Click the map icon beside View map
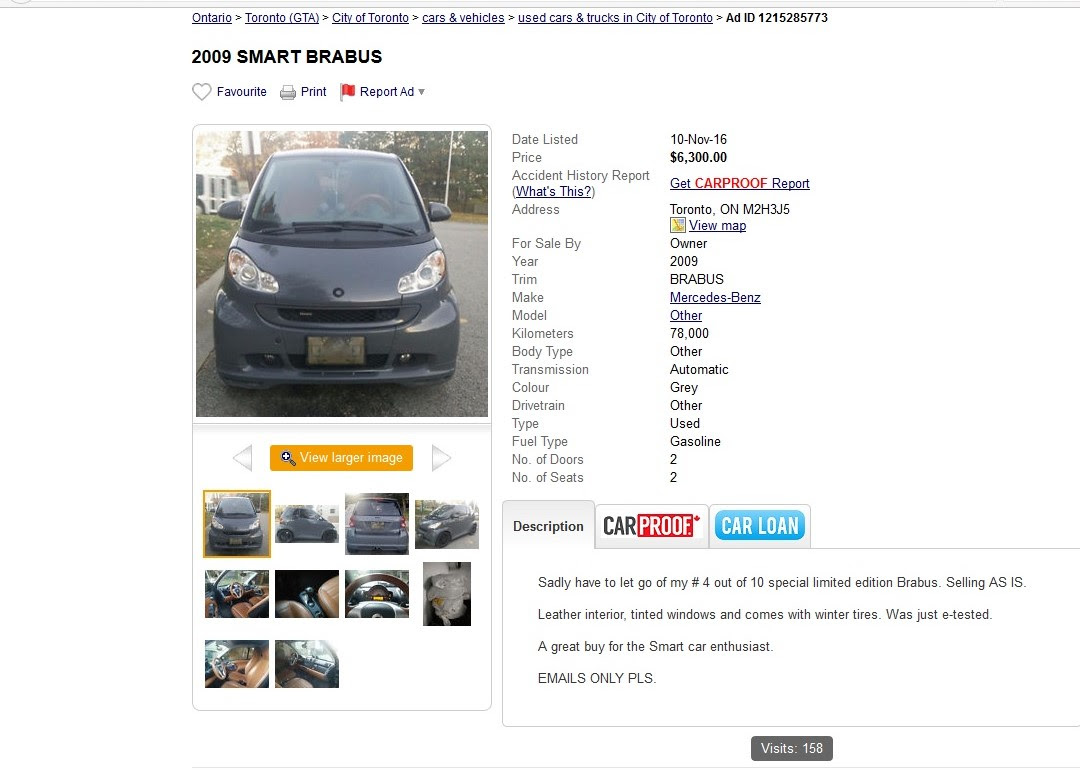The width and height of the screenshot is (1080, 782). [678, 225]
